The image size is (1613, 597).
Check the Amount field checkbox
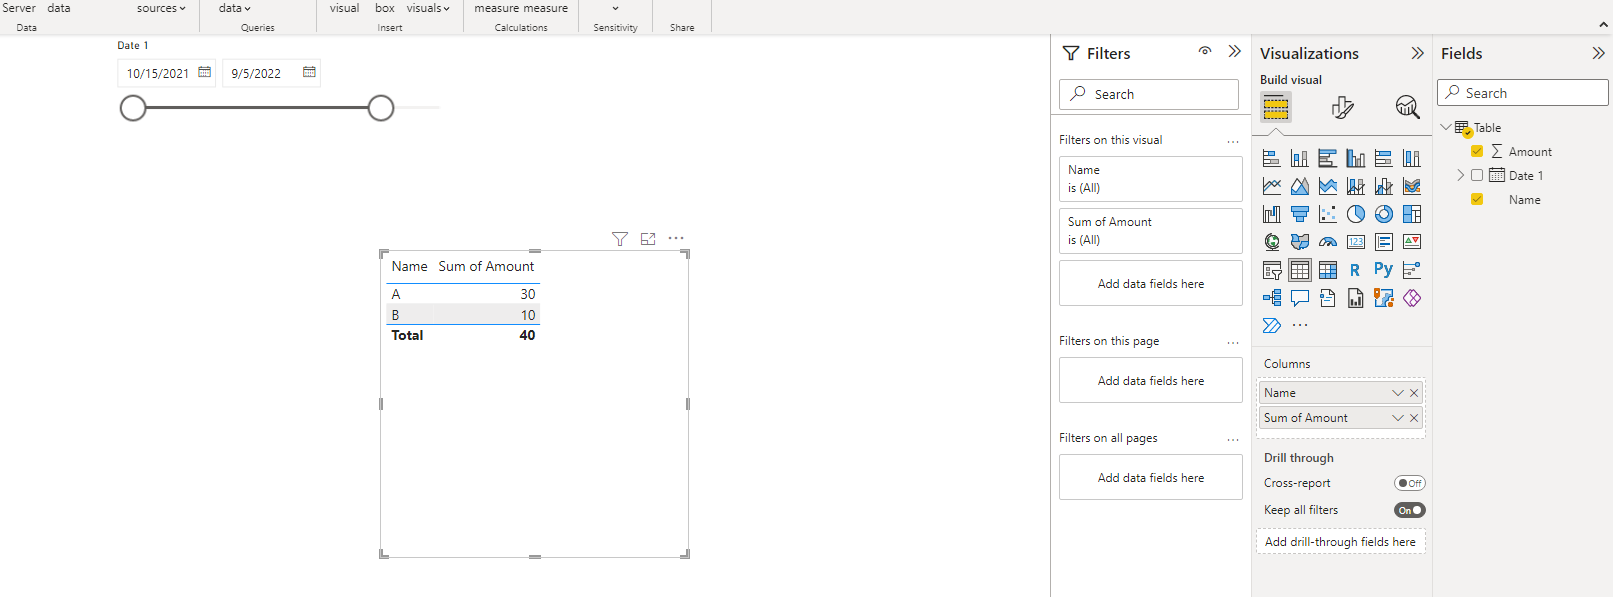[x=1477, y=152]
